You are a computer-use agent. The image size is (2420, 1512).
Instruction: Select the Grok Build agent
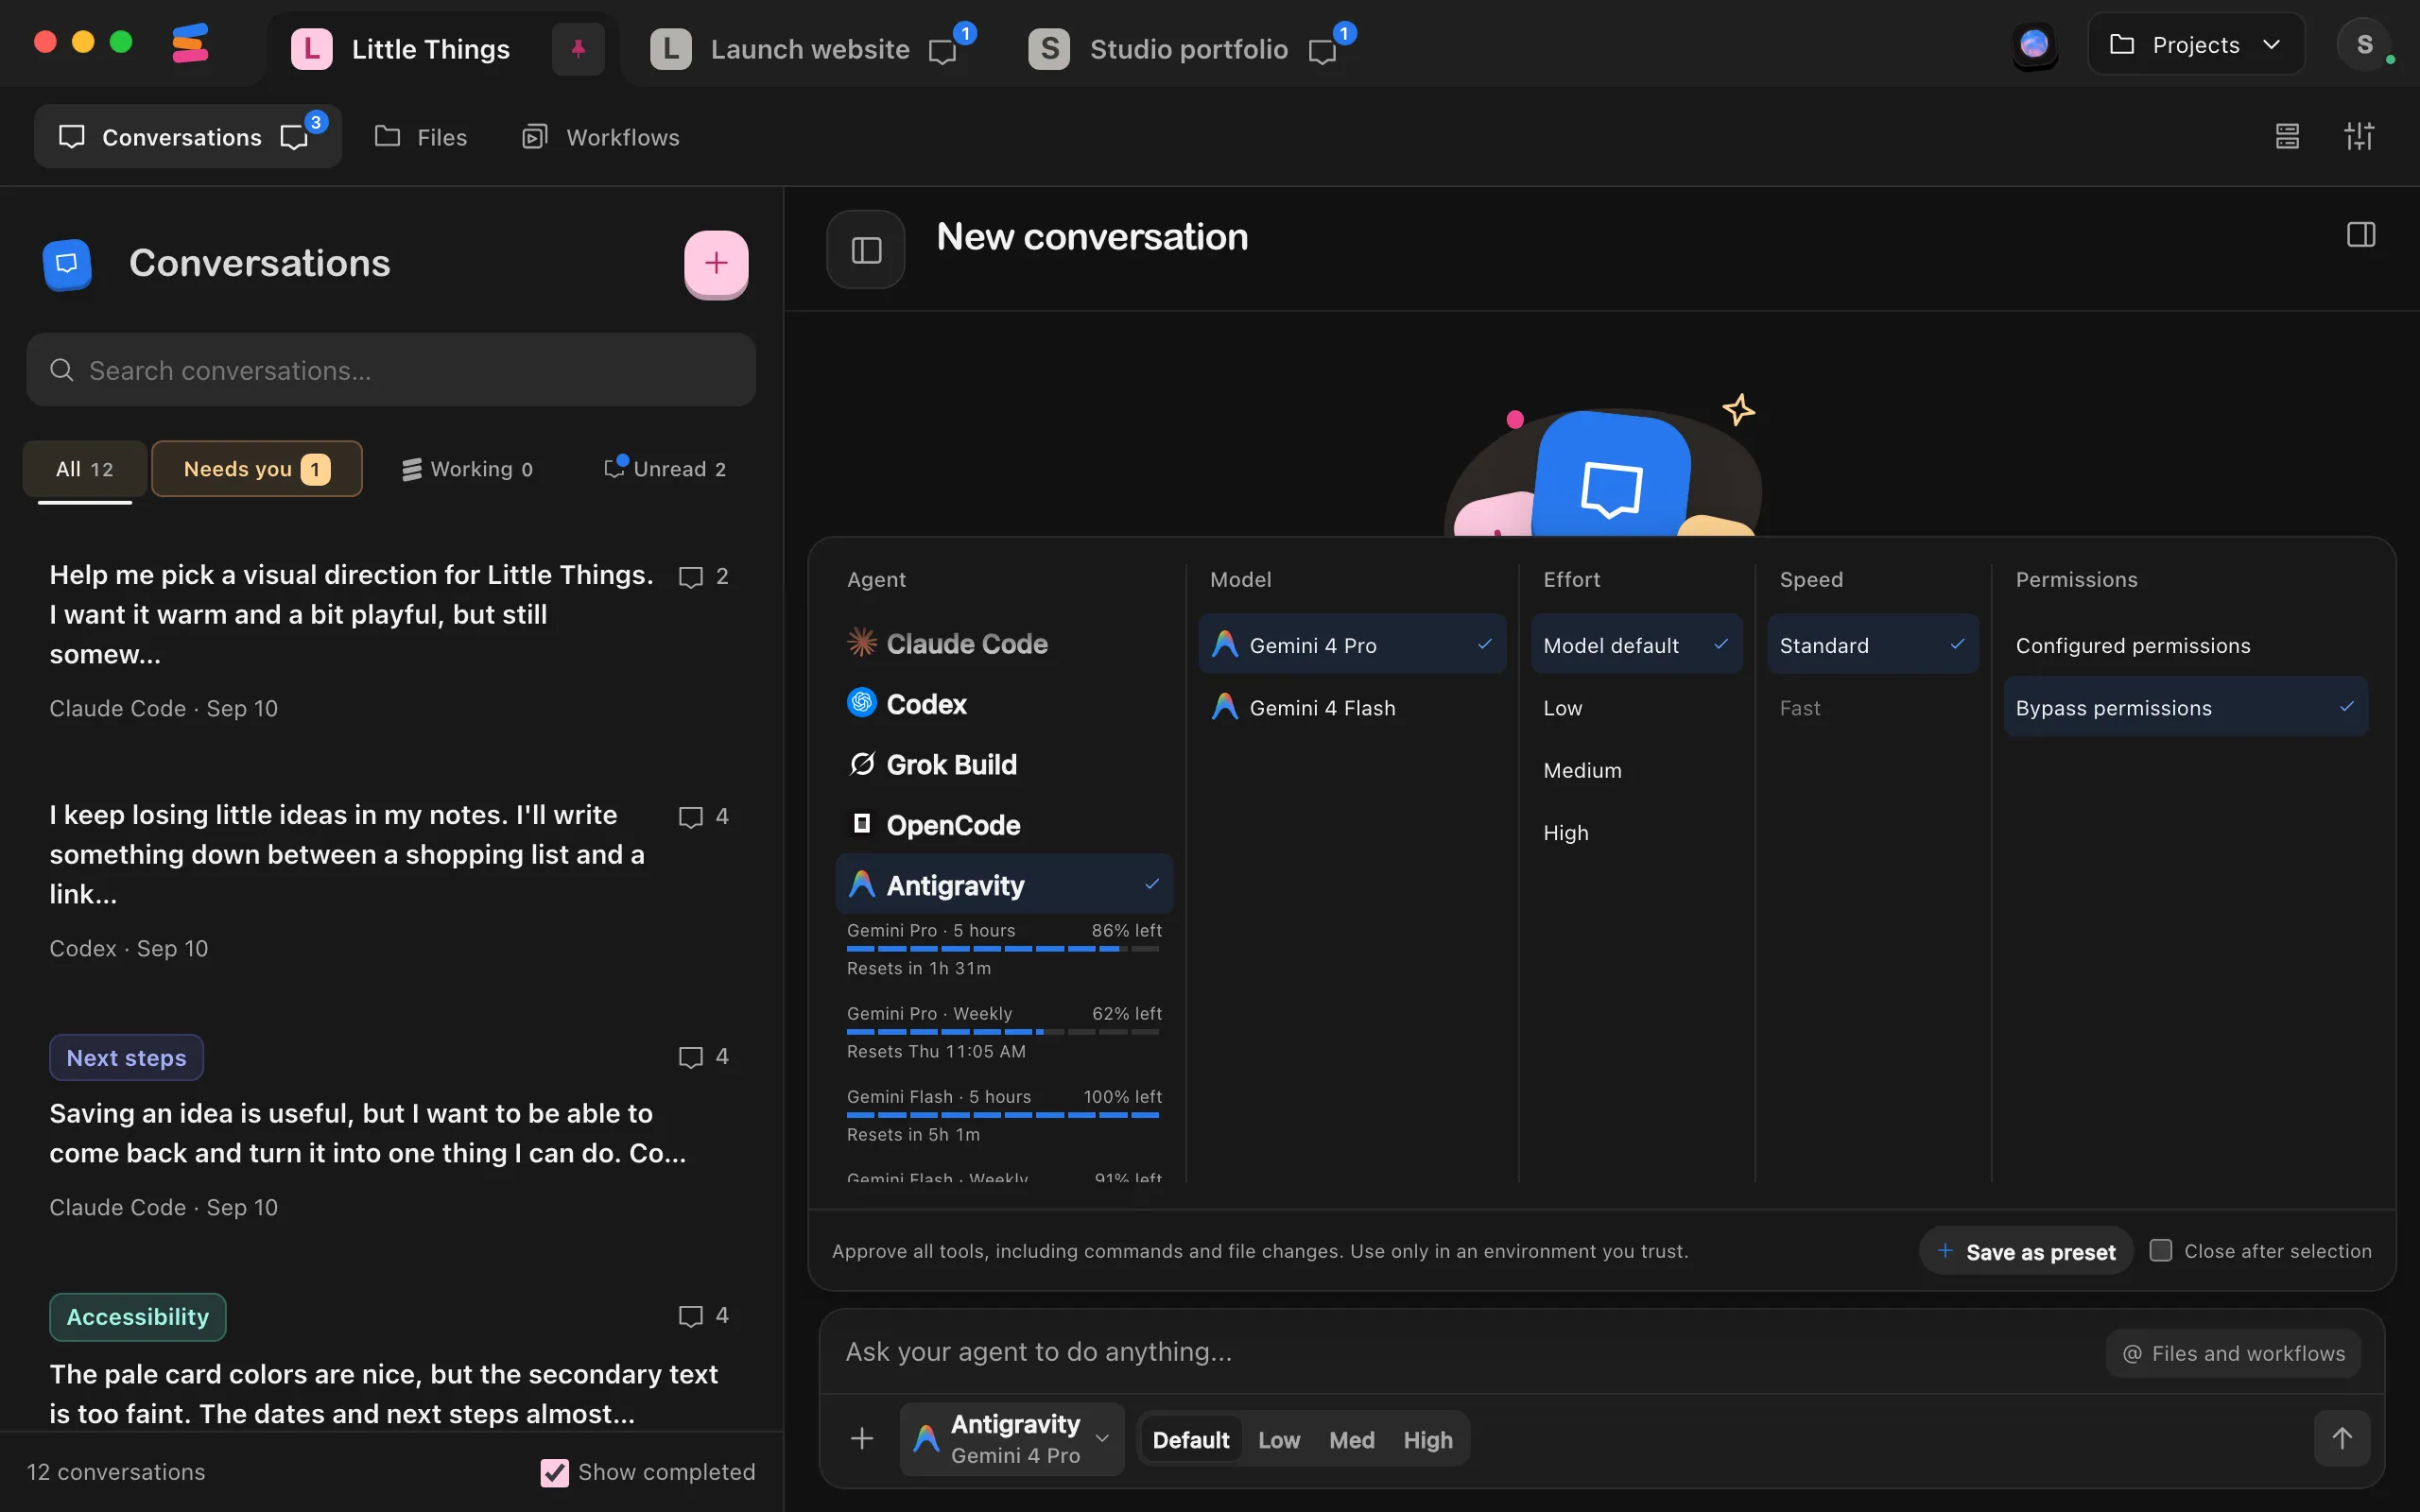click(1004, 764)
